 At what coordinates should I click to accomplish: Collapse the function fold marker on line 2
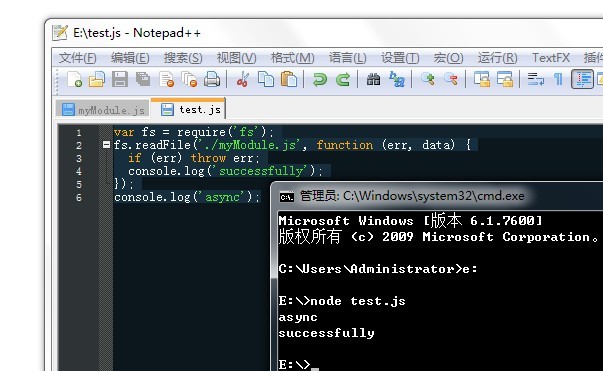tap(107, 145)
